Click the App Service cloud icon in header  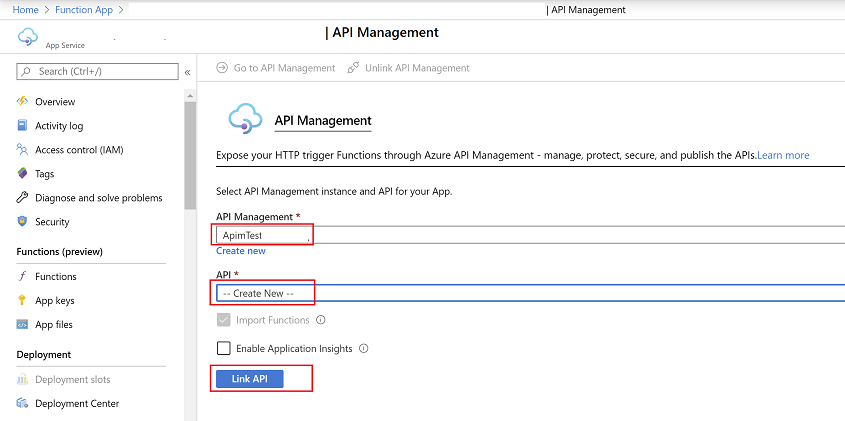pos(27,37)
